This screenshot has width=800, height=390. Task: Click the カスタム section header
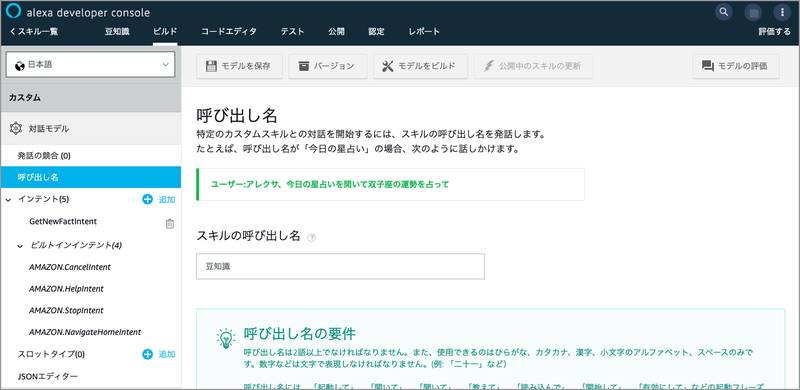point(91,97)
